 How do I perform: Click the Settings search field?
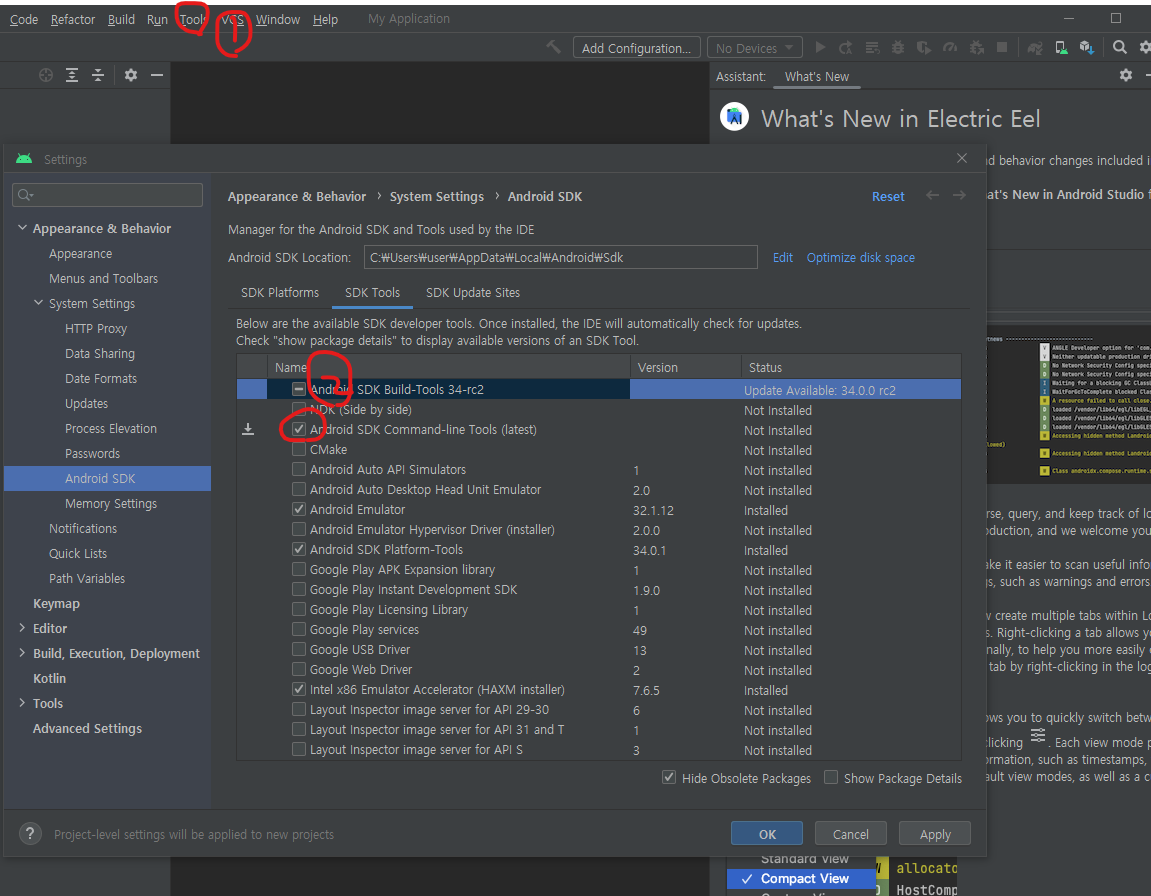tap(107, 194)
